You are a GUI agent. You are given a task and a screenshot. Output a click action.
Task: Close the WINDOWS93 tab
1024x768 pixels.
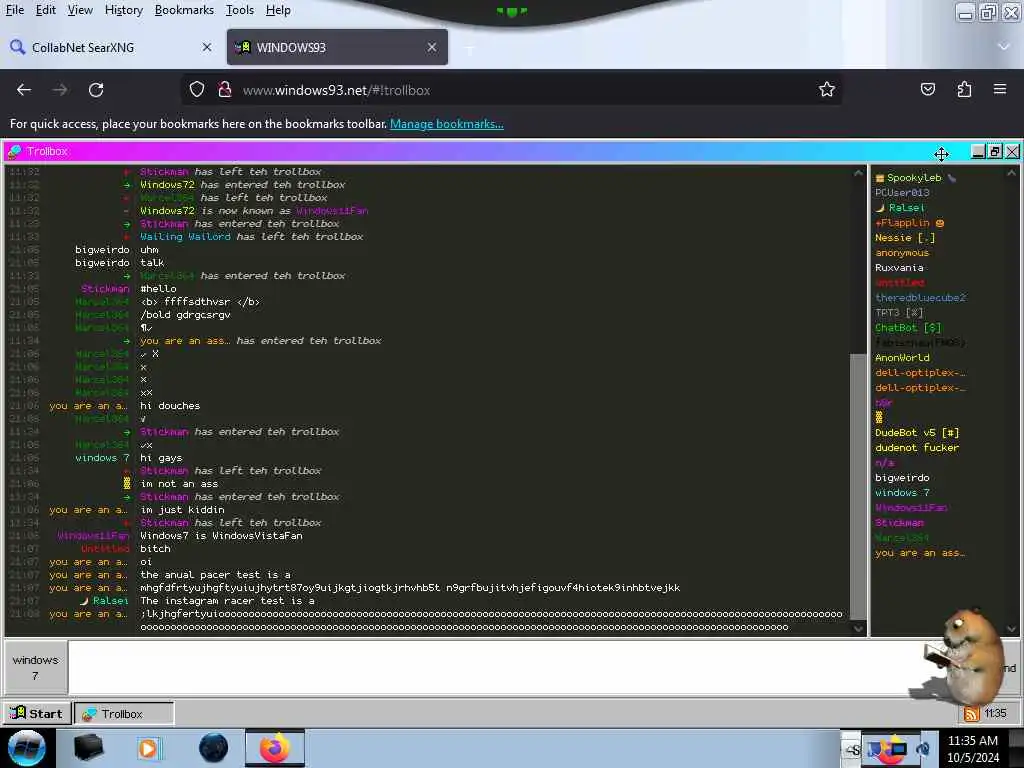pos(432,47)
